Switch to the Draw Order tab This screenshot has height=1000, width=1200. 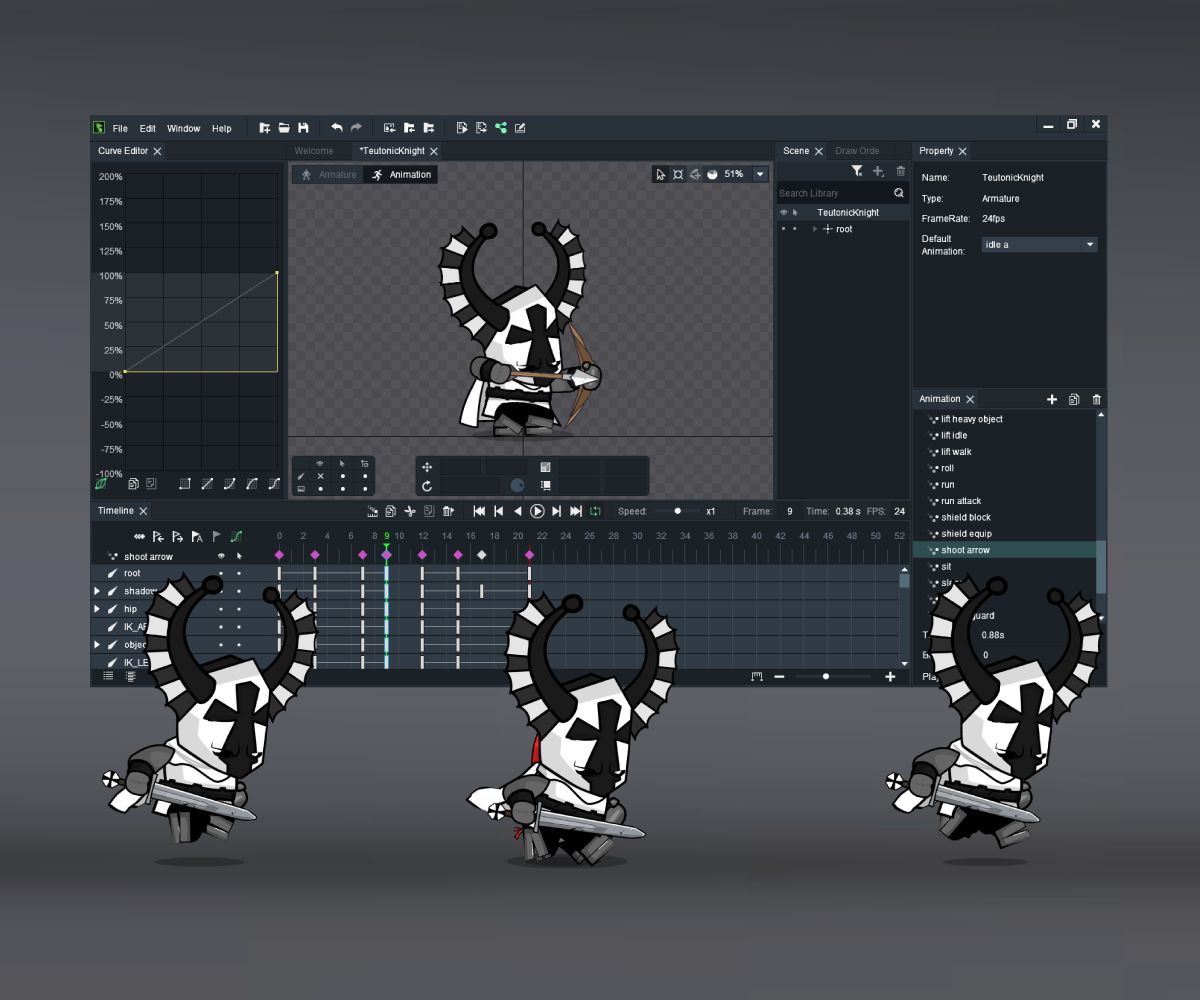857,151
